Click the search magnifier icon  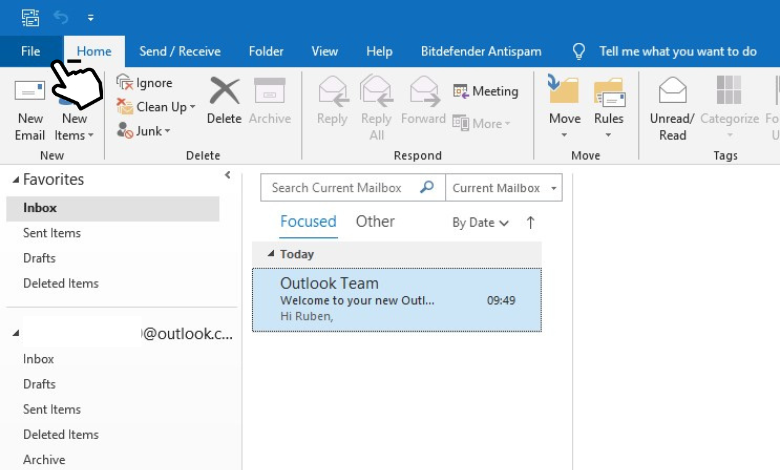[x=427, y=187]
